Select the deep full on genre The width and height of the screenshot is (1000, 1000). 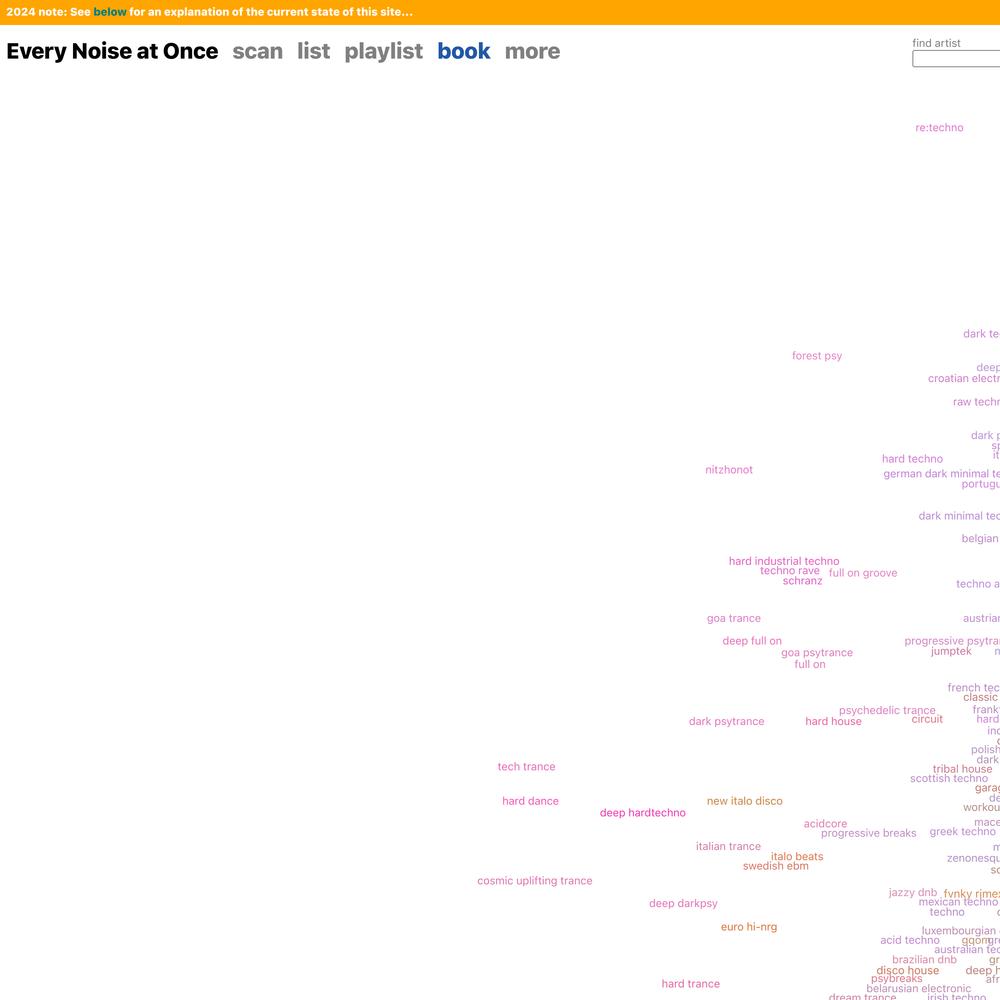752,642
